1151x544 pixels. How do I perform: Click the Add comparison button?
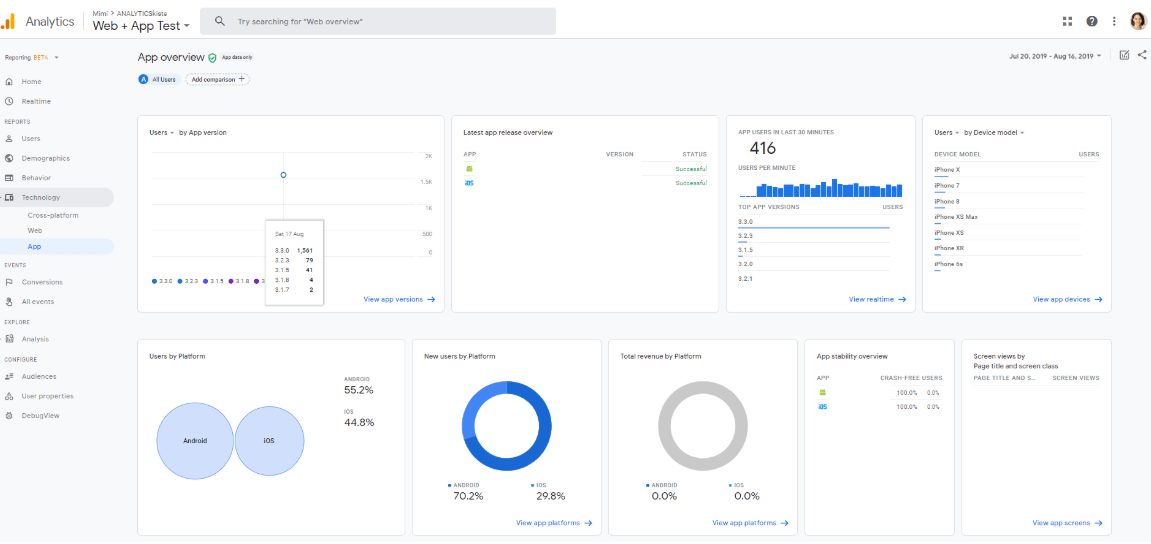pos(217,79)
